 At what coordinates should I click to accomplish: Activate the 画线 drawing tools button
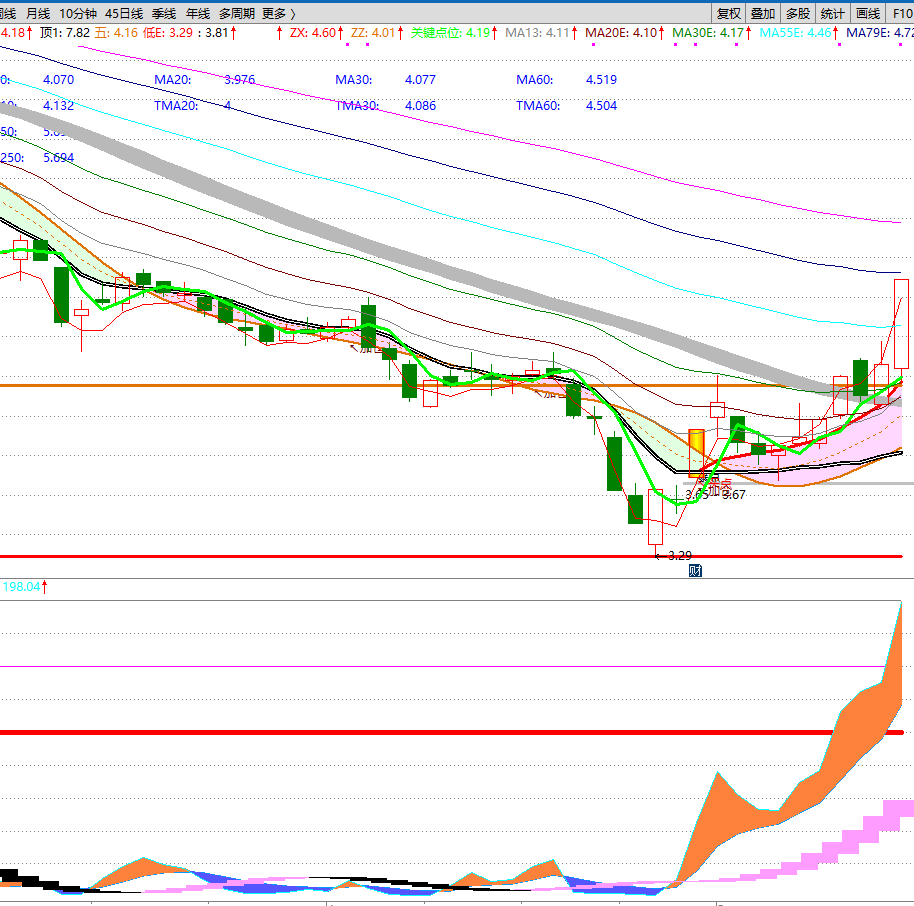pos(867,13)
